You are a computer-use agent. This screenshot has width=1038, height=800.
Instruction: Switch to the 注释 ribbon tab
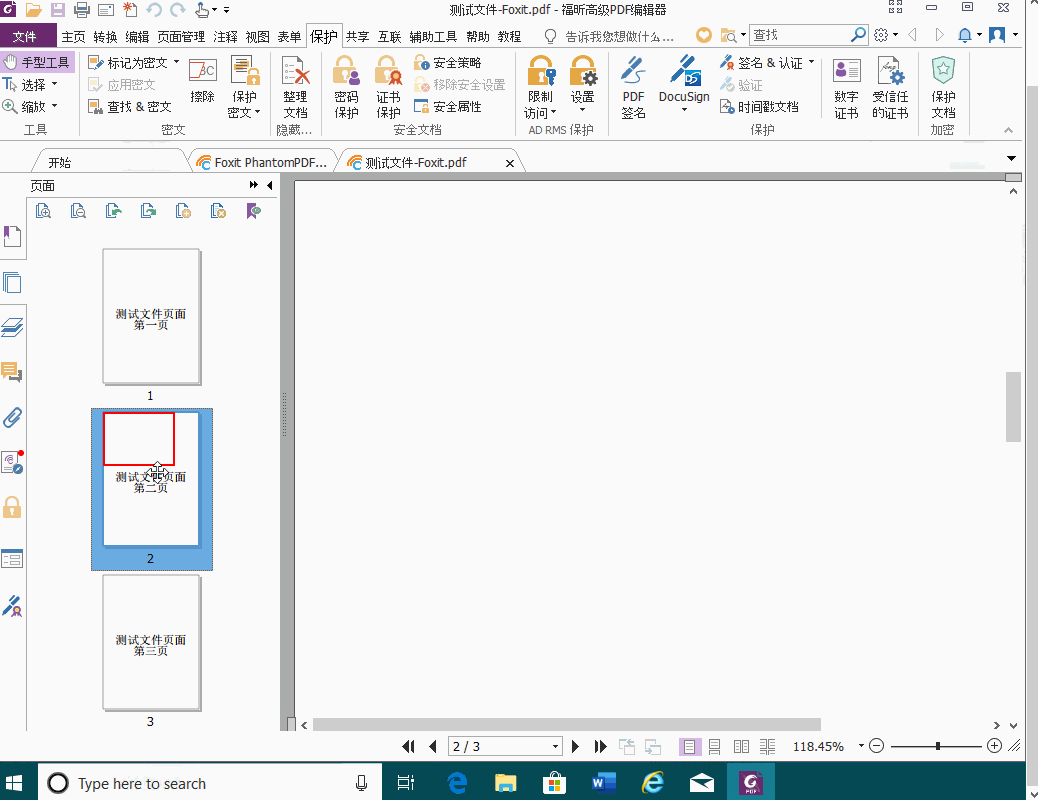(x=225, y=36)
